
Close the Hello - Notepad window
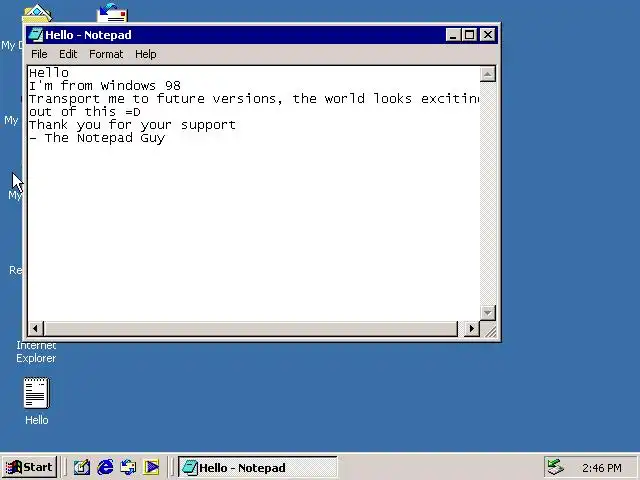488,35
